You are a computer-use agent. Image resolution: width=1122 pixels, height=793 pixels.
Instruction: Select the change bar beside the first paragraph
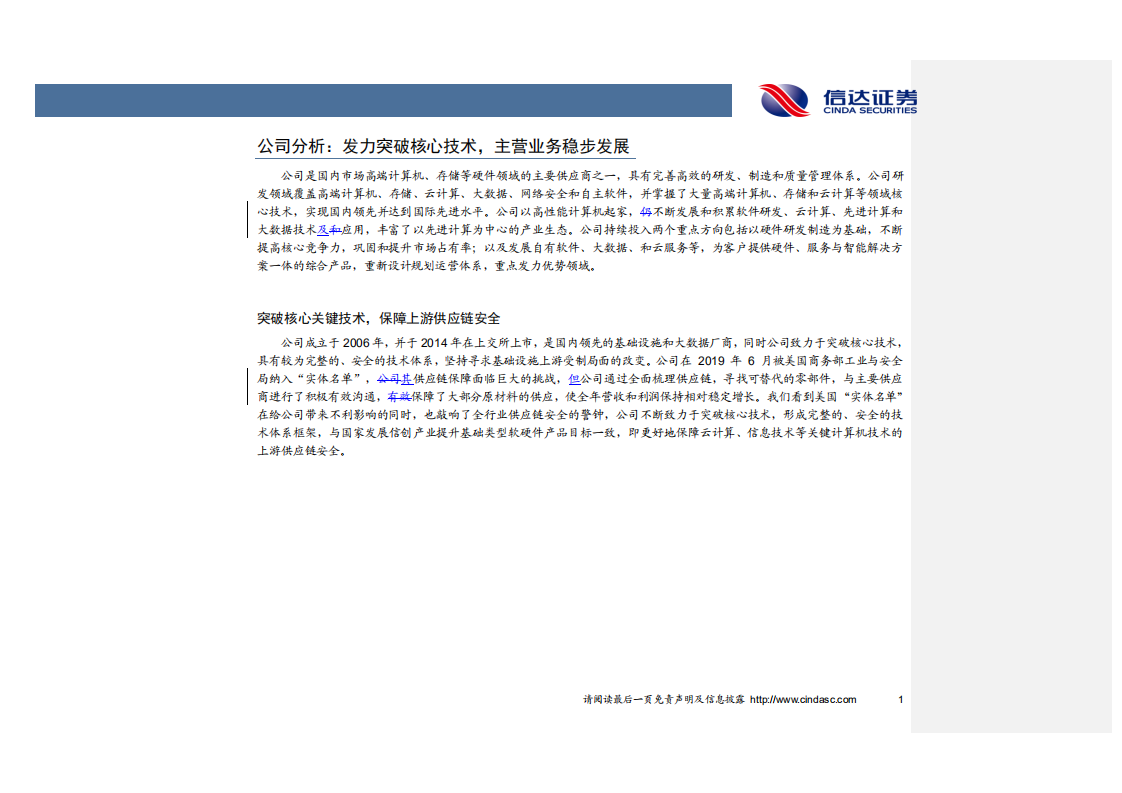[x=249, y=219]
